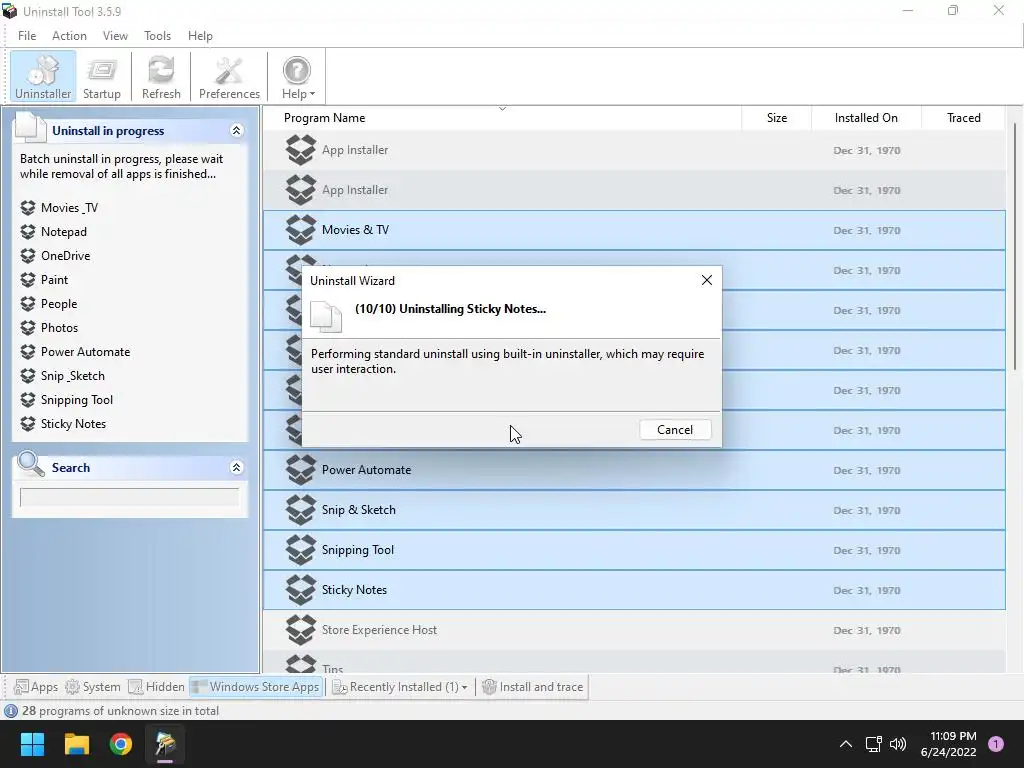Click the Sticky Notes package icon in list
This screenshot has height=768, width=1024.
[300, 590]
